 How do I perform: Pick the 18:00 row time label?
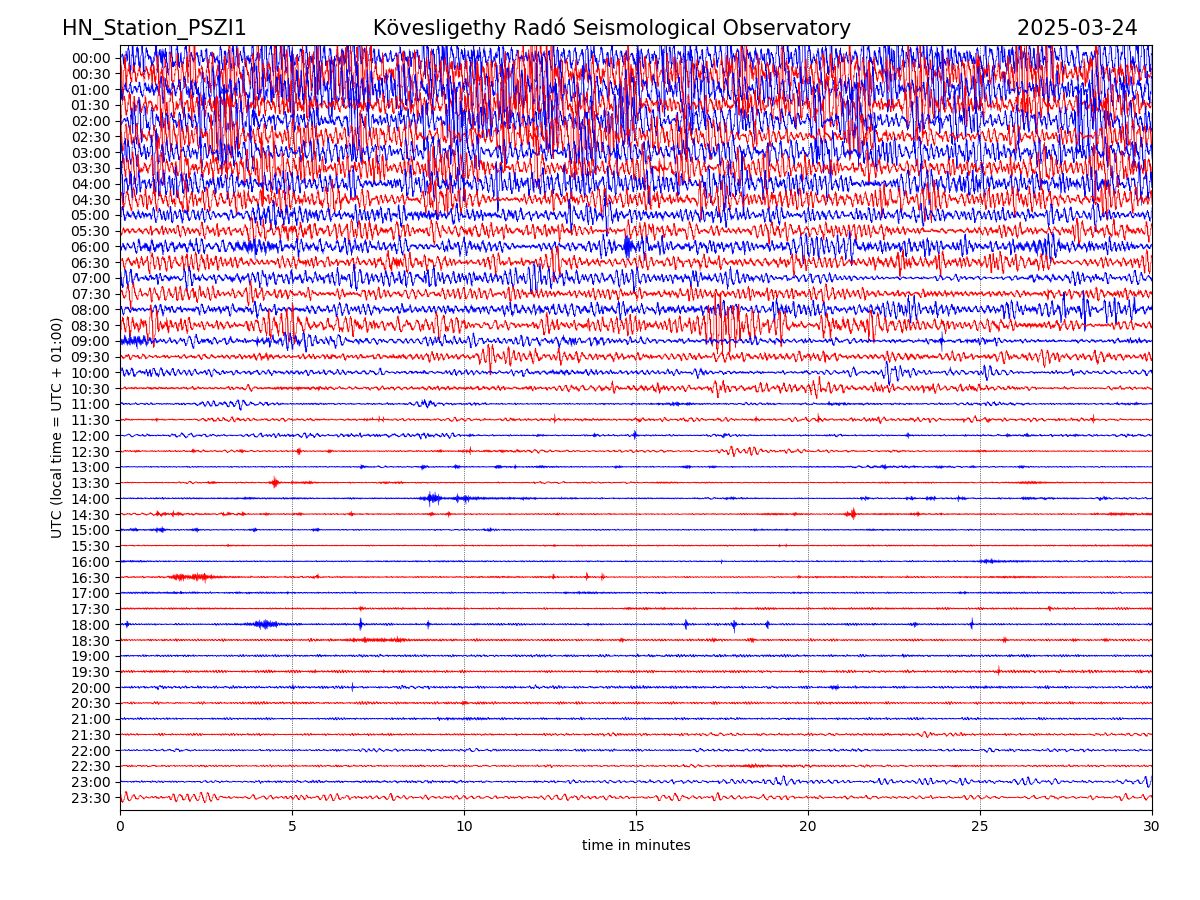(x=90, y=625)
